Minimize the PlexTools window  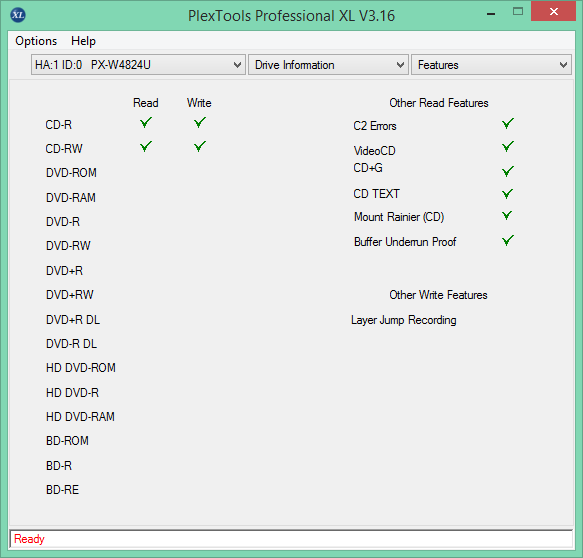(491, 13)
